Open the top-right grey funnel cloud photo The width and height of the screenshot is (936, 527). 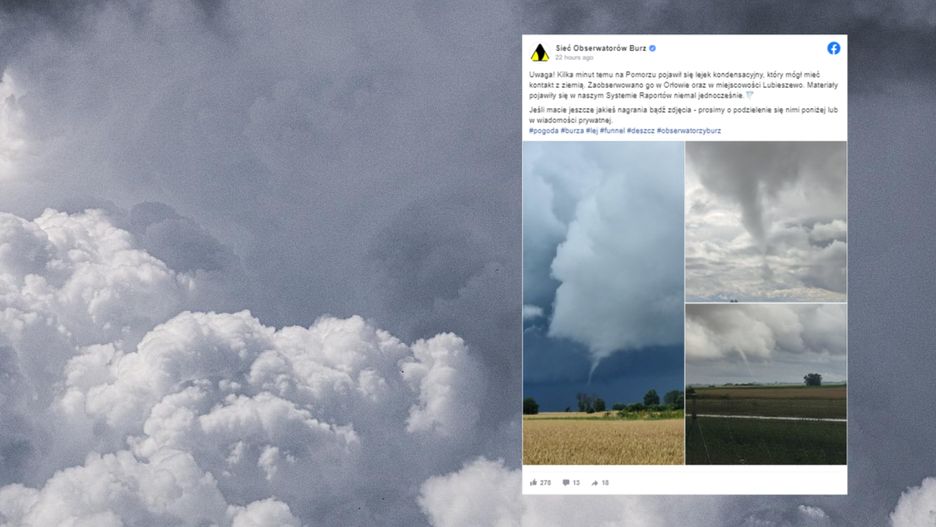[x=766, y=221]
